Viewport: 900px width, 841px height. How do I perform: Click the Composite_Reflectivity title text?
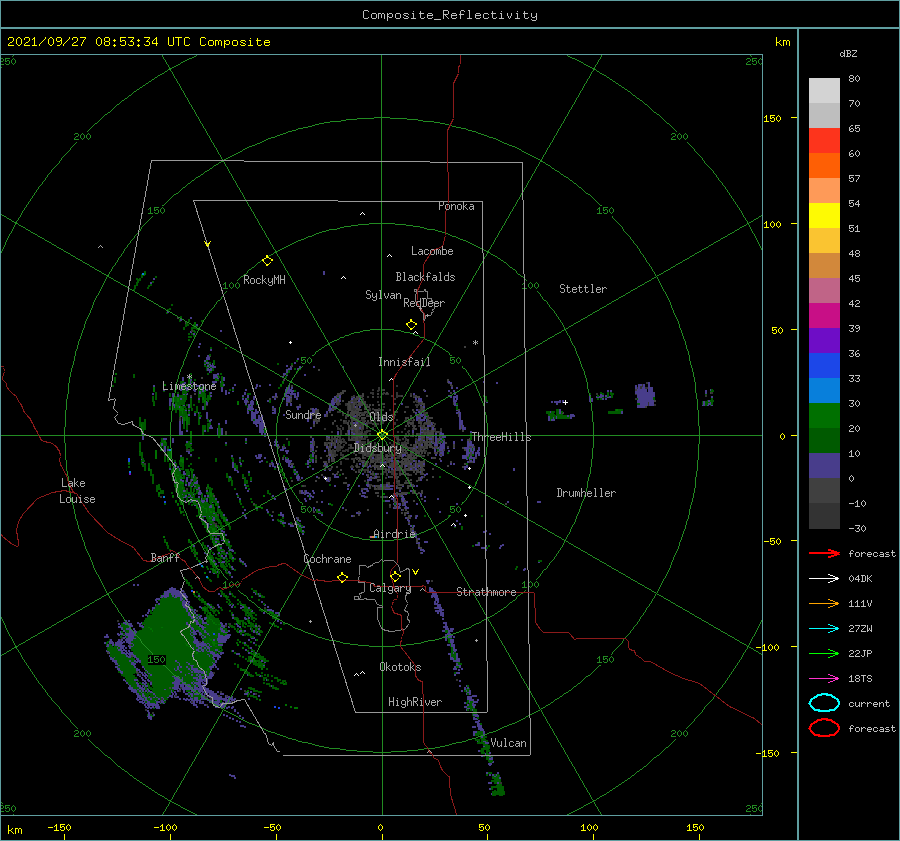tap(450, 15)
